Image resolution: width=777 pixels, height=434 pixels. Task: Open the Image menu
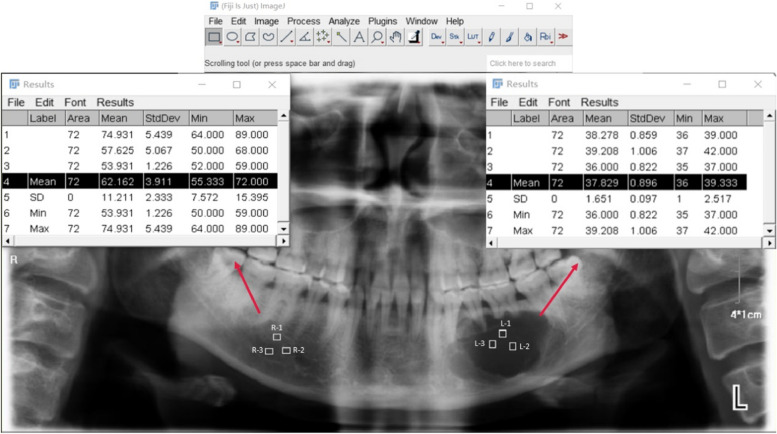point(266,21)
